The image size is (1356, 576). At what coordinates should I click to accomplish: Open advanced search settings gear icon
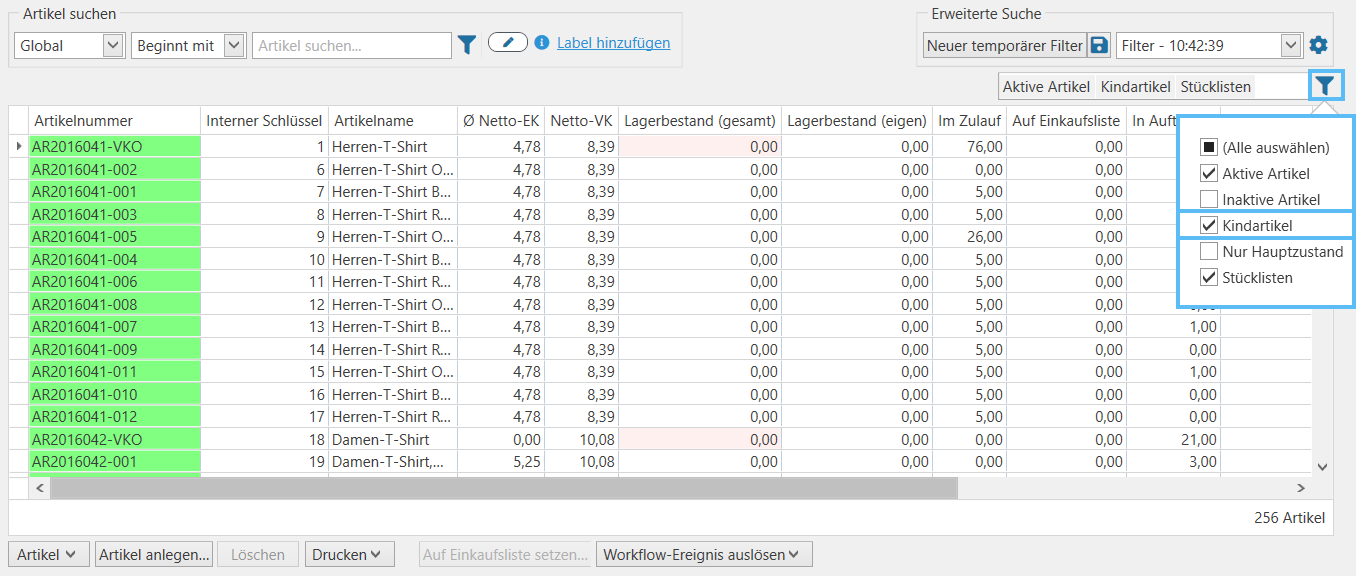[1319, 45]
